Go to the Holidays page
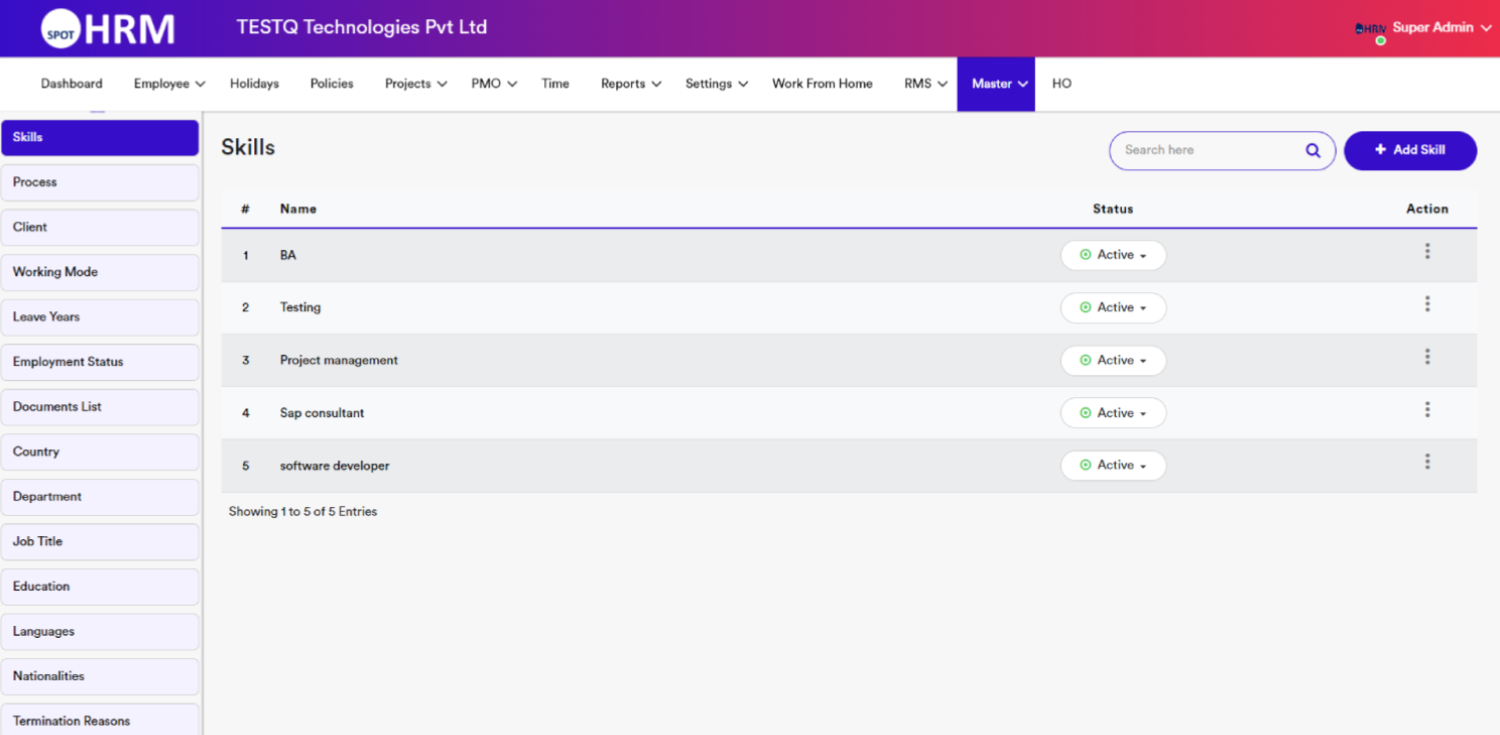This screenshot has width=1500, height=735. [x=254, y=84]
